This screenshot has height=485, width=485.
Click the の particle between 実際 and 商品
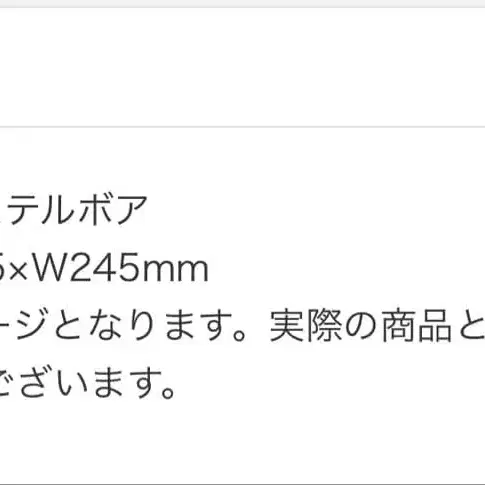click(361, 326)
